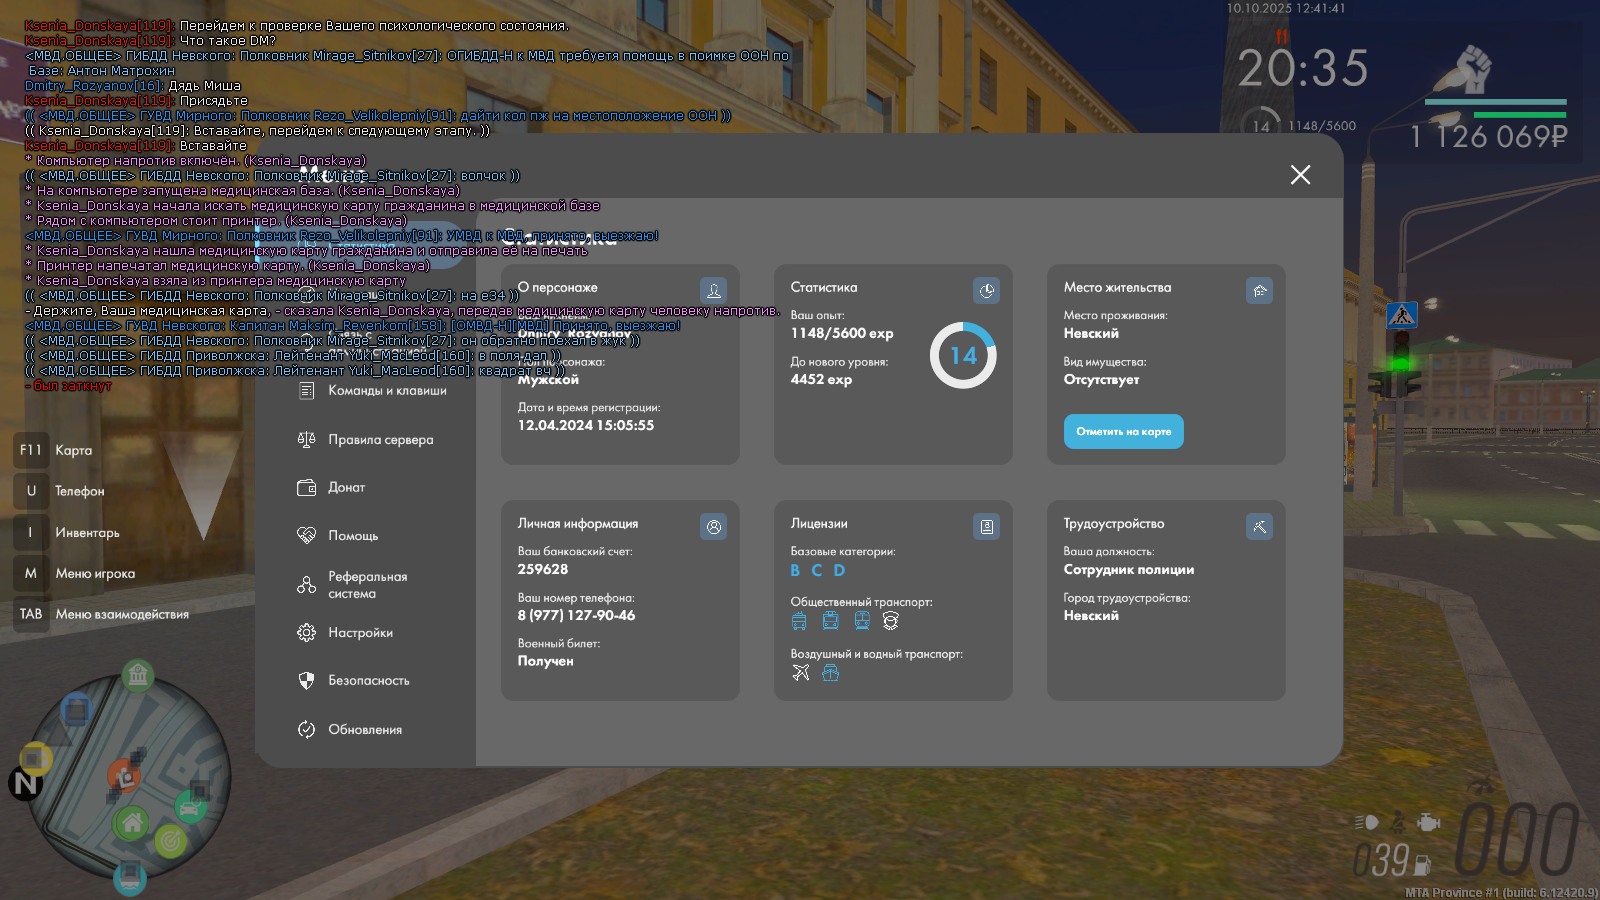Select Обновления in the sidebar

349,730
